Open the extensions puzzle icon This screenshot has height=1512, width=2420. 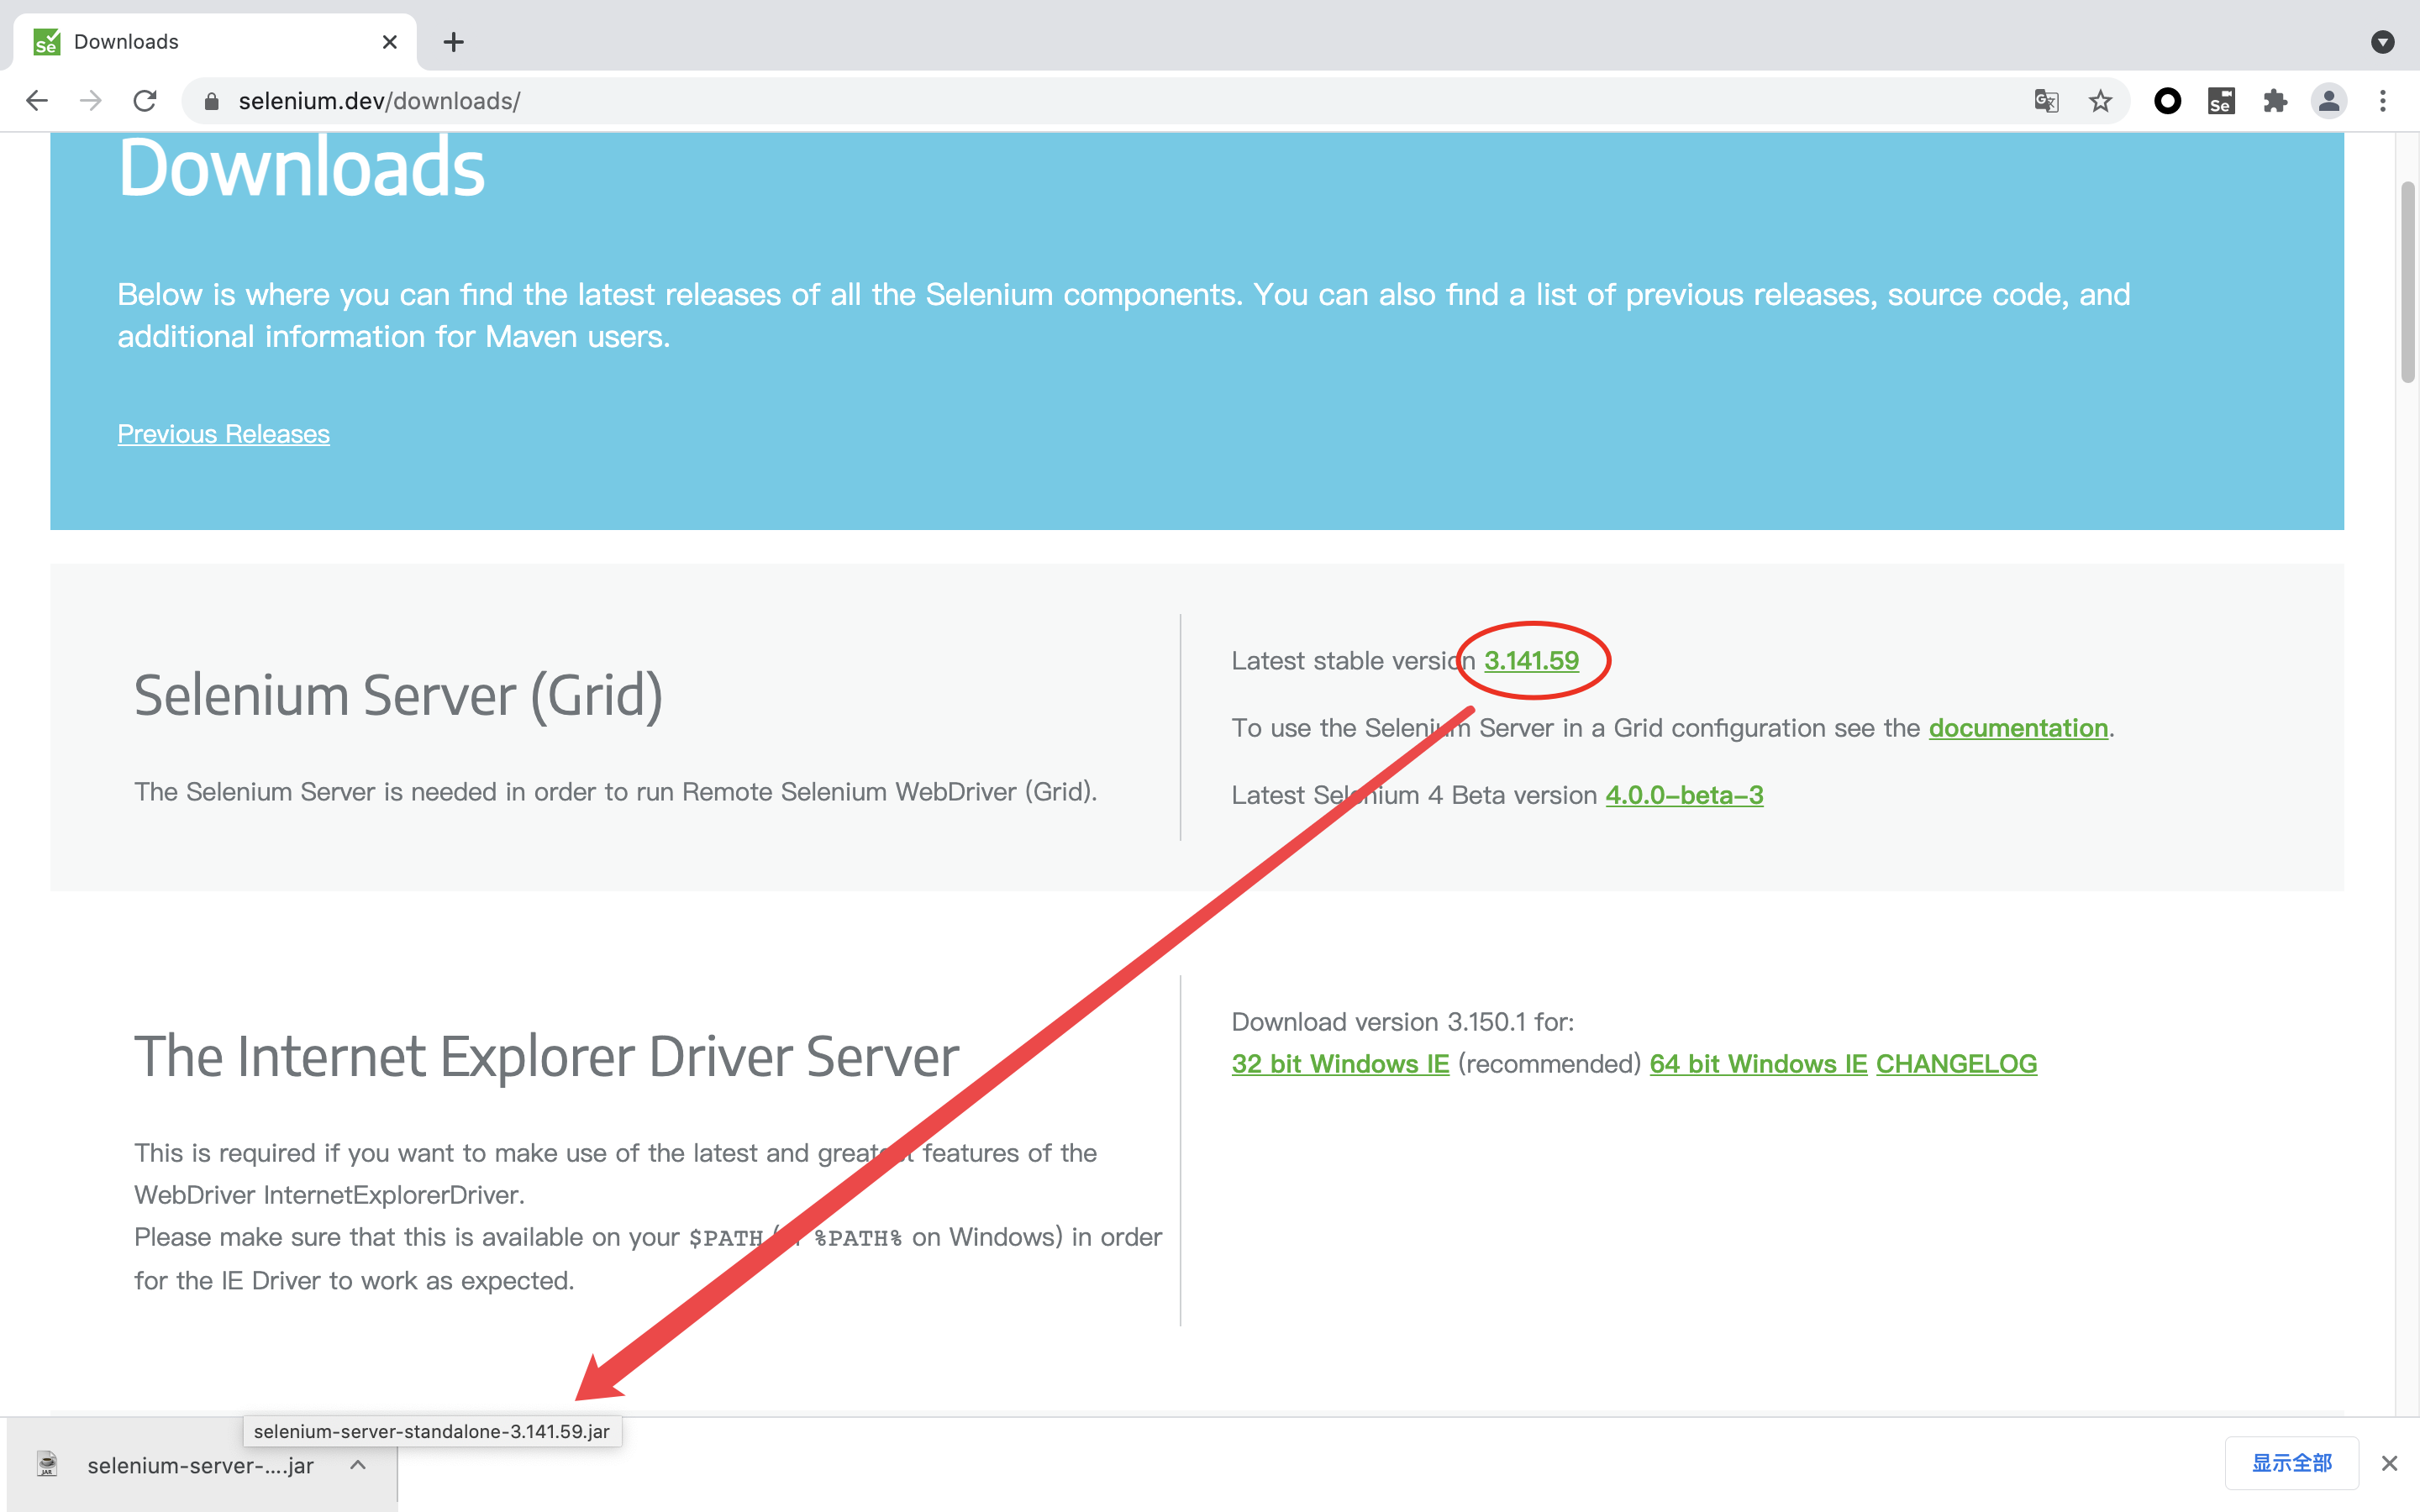[2275, 100]
